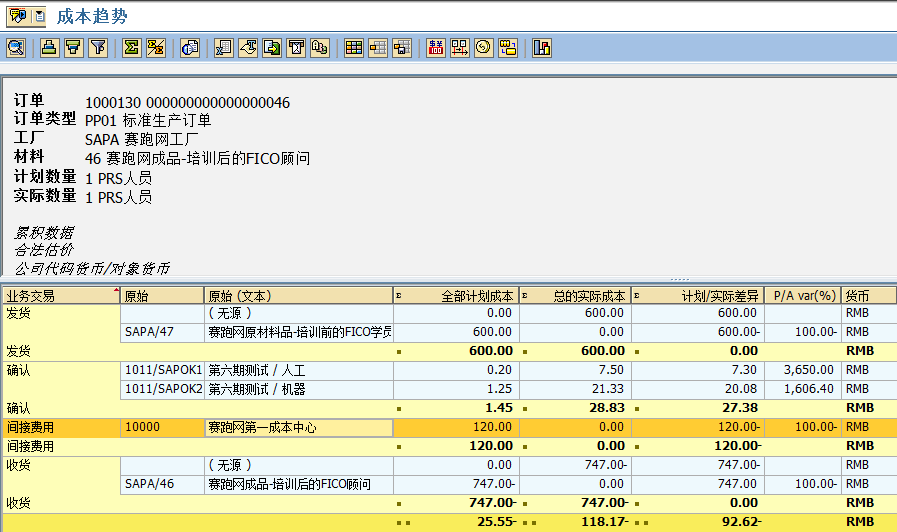Click the sum symbol in 总的实际成本 header
The height and width of the screenshot is (532, 897).
point(525,296)
